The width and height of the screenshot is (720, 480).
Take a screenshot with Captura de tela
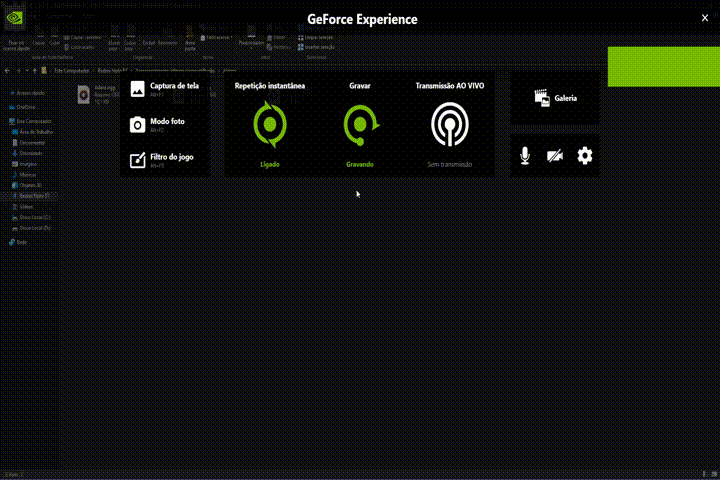pyautogui.click(x=165, y=89)
